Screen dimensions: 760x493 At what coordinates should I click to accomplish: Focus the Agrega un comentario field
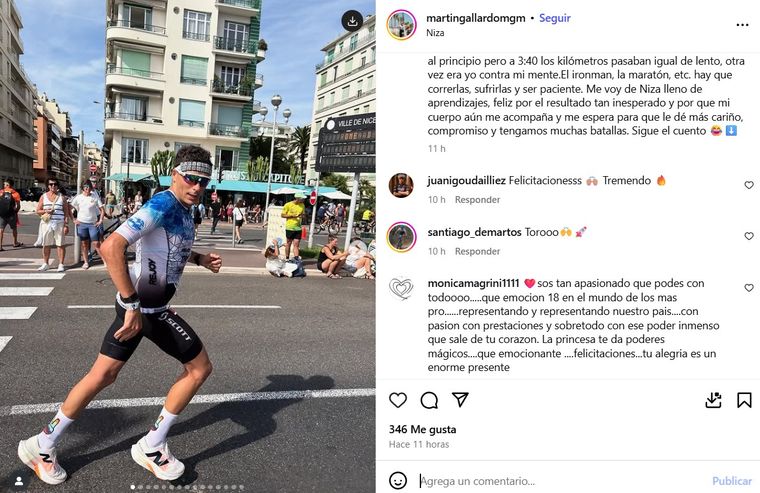(x=557, y=481)
